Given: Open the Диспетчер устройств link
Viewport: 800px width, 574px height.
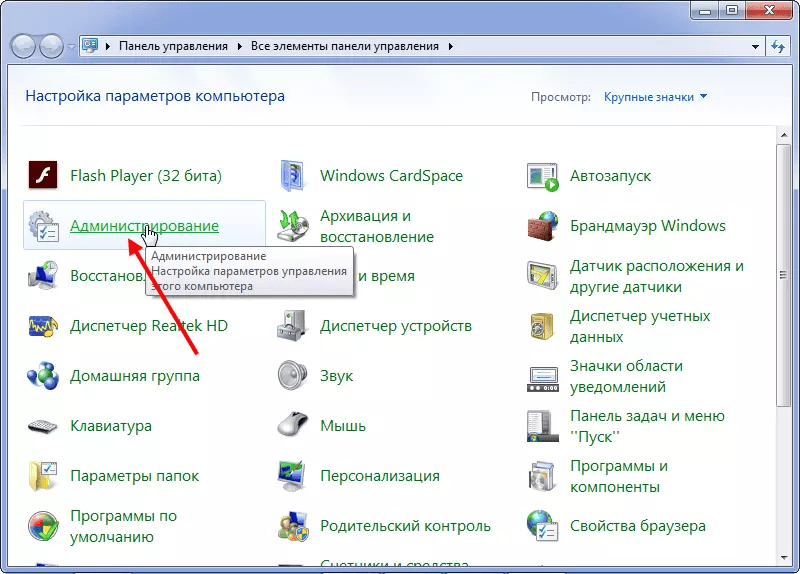Looking at the screenshot, I should [395, 326].
